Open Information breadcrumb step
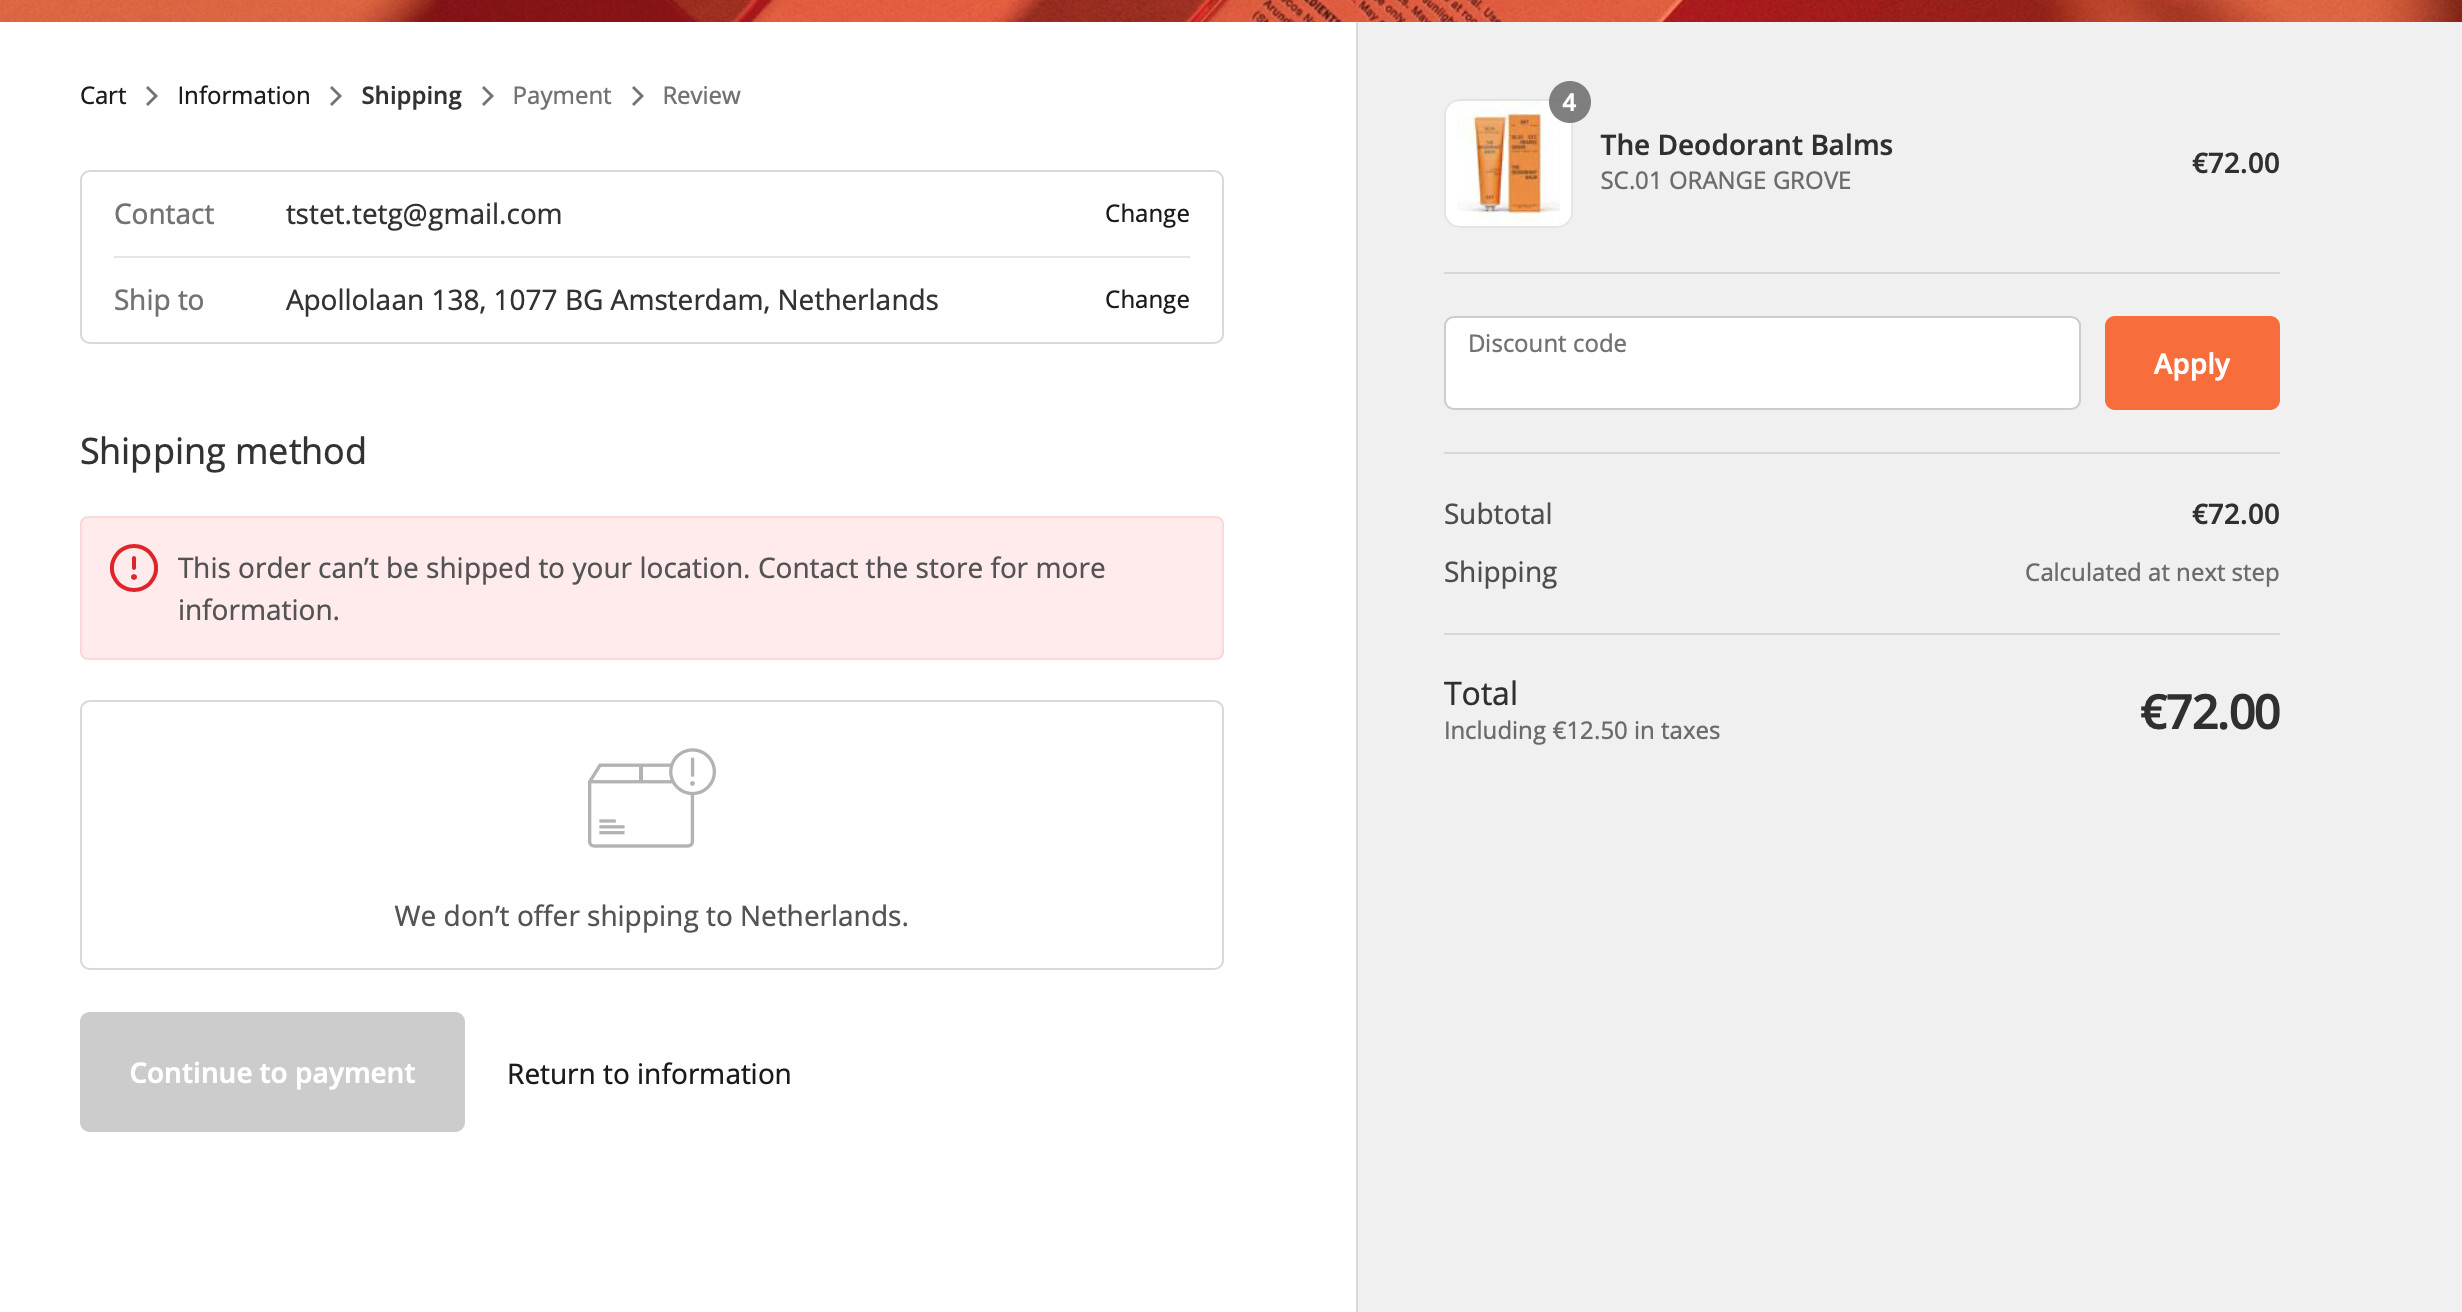This screenshot has width=2462, height=1312. pos(243,96)
